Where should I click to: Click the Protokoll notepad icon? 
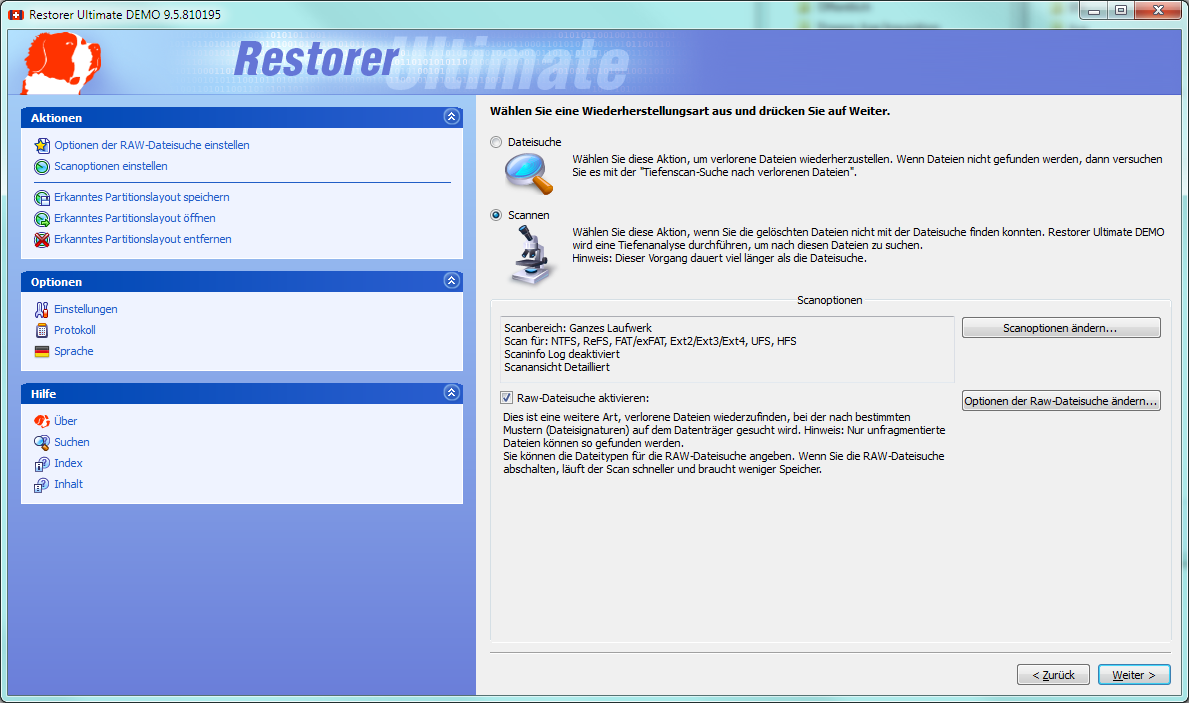42,331
